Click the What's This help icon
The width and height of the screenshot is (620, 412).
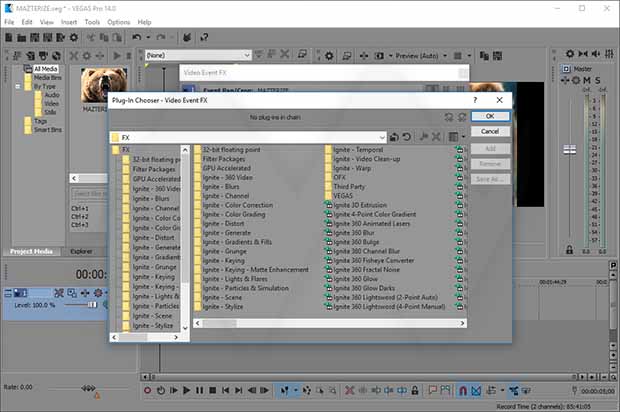coord(204,37)
